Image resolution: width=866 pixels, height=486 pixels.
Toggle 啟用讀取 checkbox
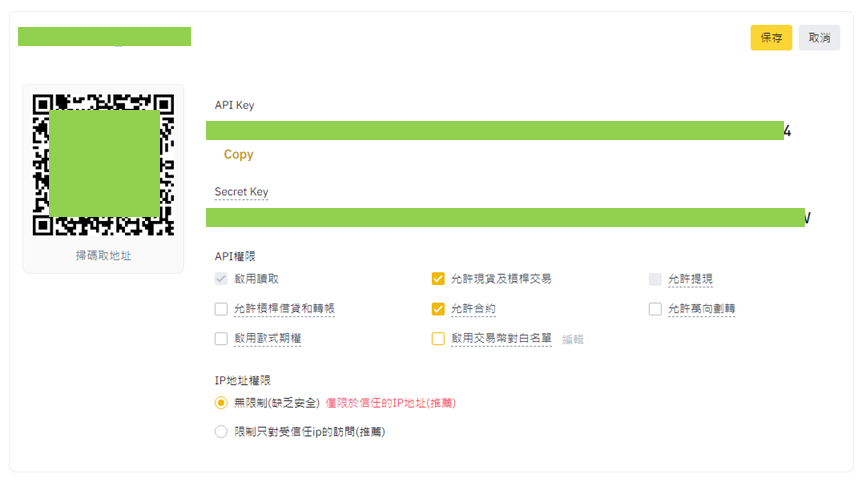click(221, 279)
